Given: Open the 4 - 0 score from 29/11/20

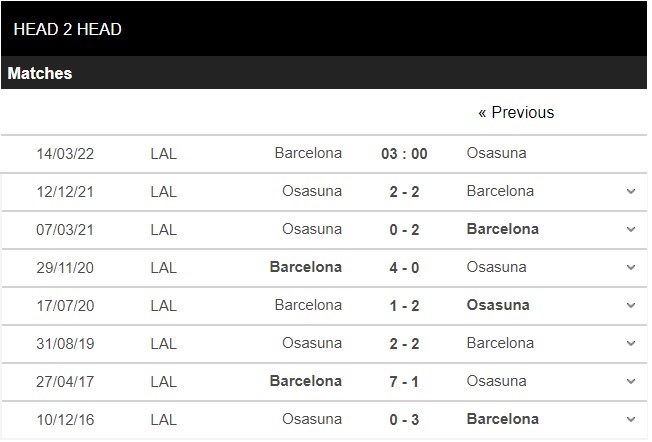Looking at the screenshot, I should coord(404,267).
